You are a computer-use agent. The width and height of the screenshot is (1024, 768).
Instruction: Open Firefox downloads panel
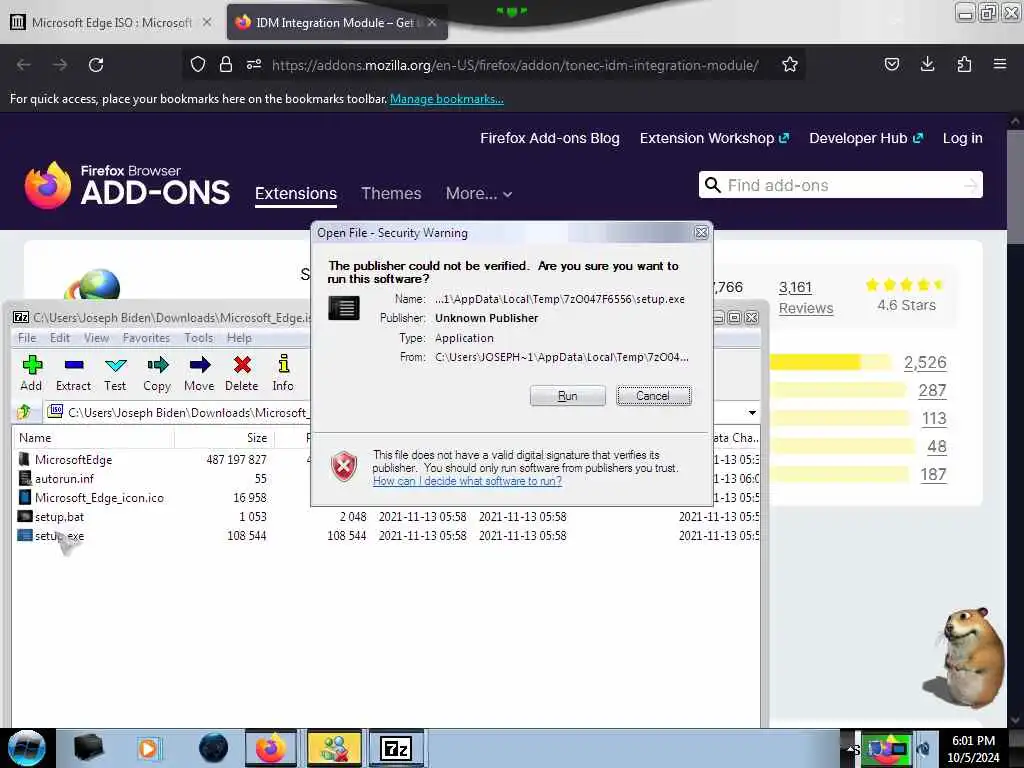pos(927,64)
